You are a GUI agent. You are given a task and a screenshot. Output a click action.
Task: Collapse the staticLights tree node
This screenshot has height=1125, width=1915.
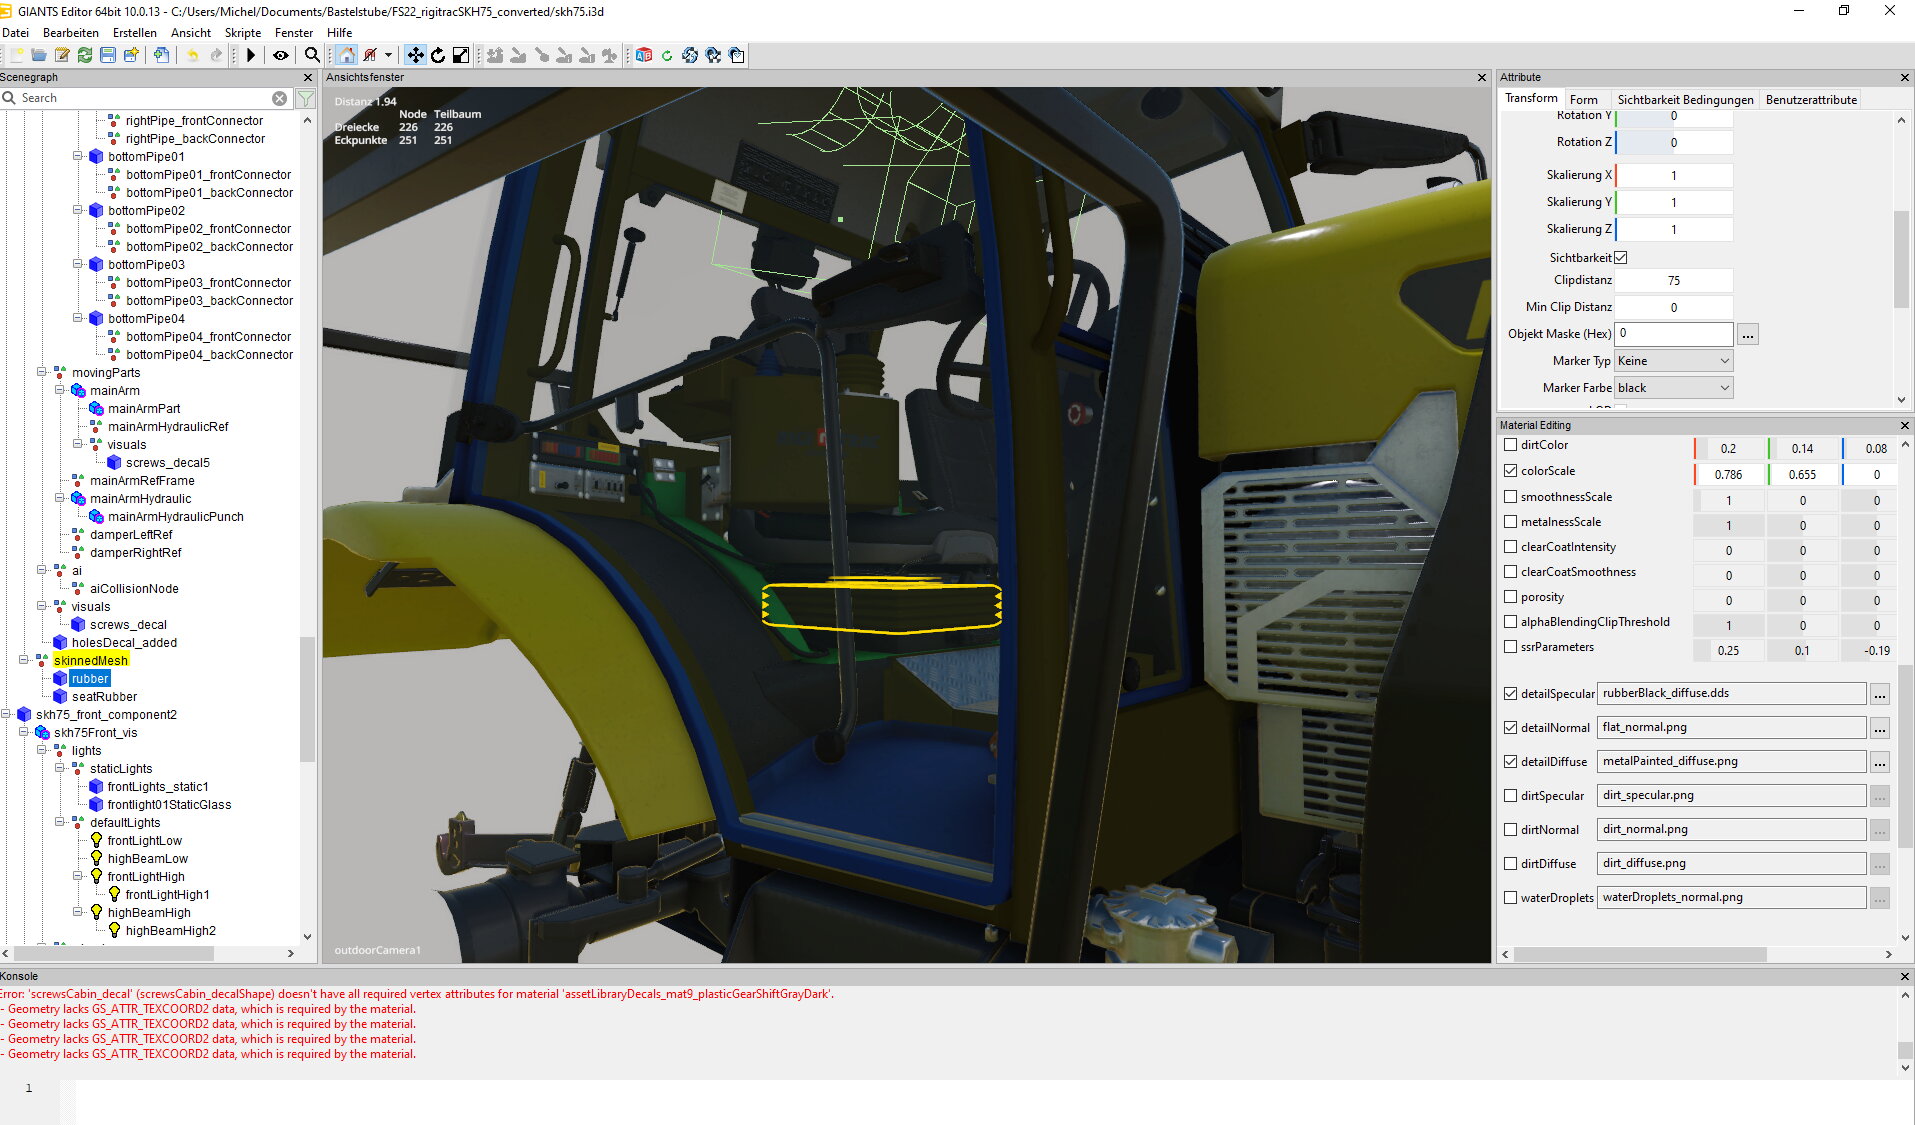[60, 768]
